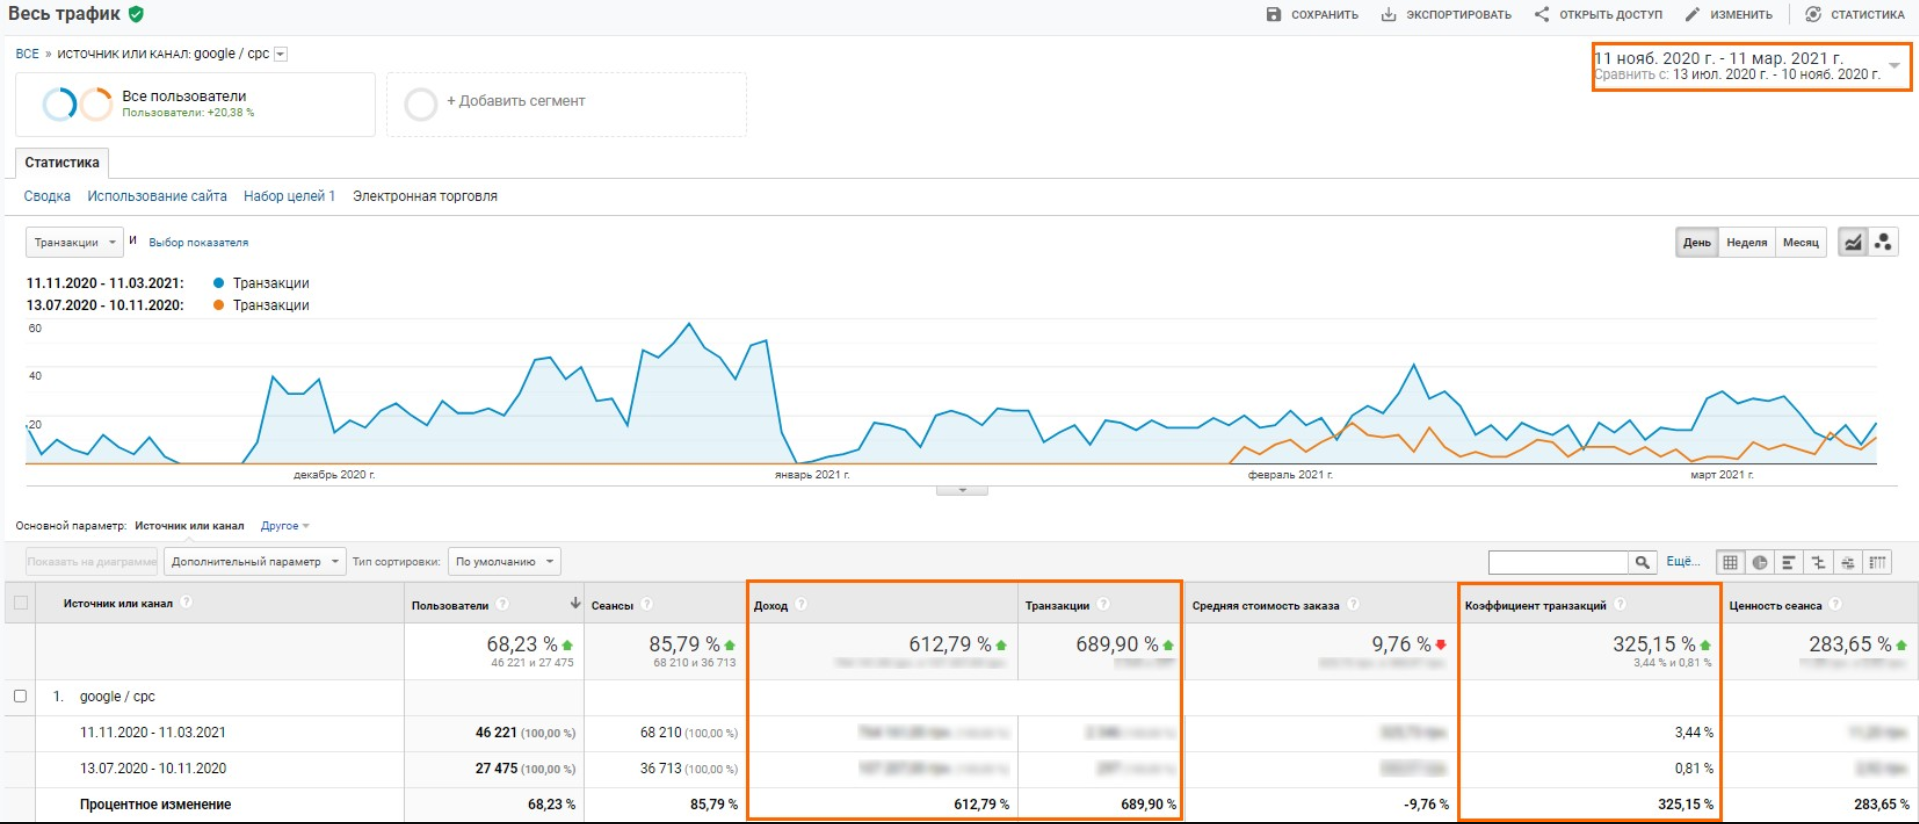The height and width of the screenshot is (824, 1919).
Task: Click the google / cpc row label
Action: pos(117,696)
